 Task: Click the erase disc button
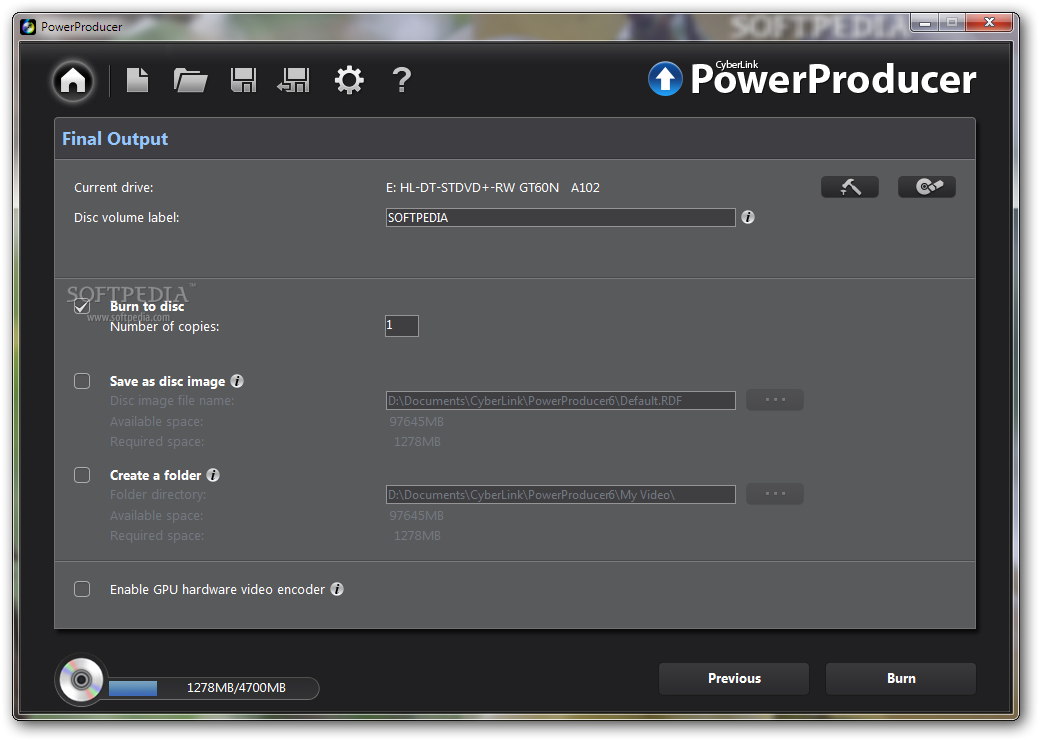click(x=927, y=187)
